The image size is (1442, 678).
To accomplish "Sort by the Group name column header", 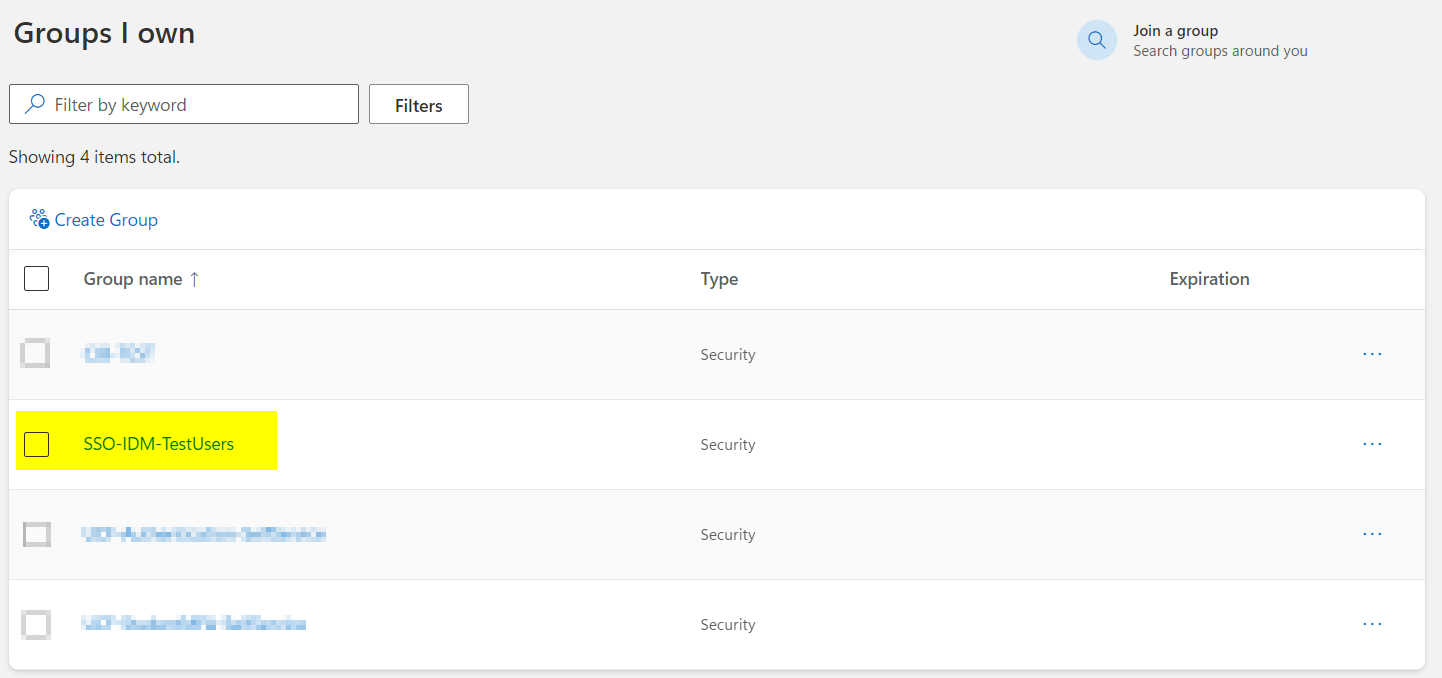I will (x=133, y=279).
